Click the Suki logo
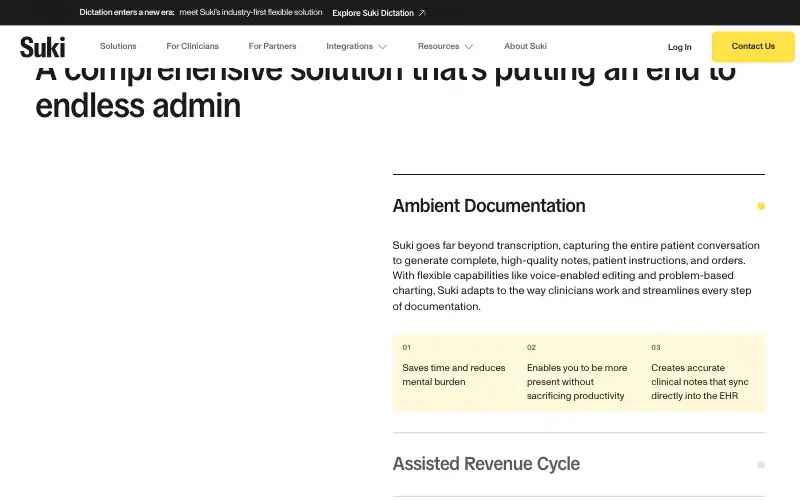 (x=43, y=47)
